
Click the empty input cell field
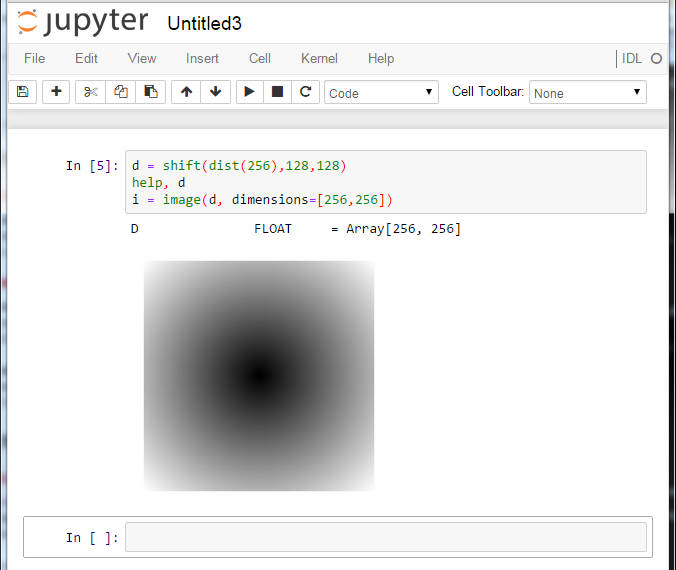[x=385, y=537]
